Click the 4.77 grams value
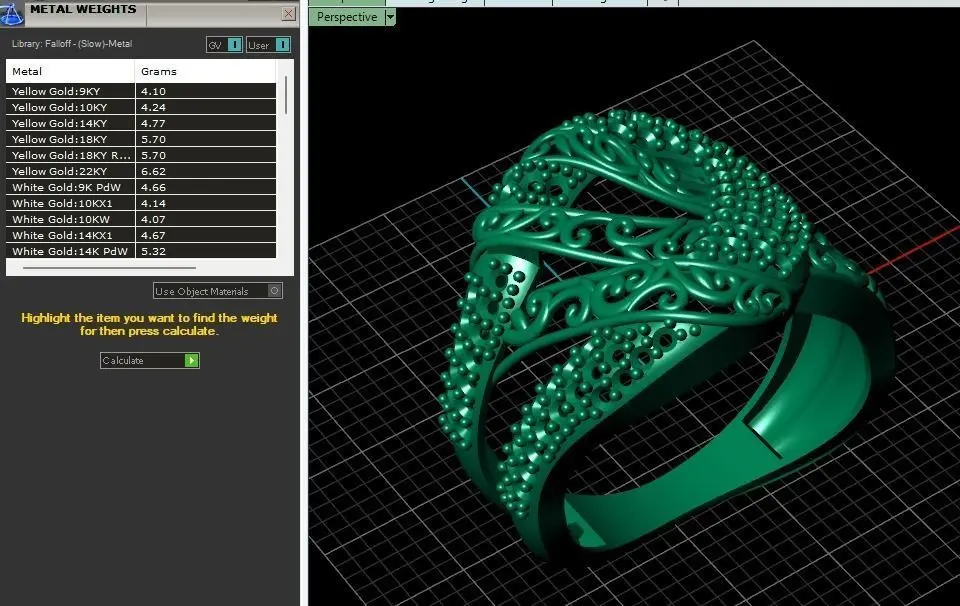Screen dimensions: 960x606 [x=153, y=123]
